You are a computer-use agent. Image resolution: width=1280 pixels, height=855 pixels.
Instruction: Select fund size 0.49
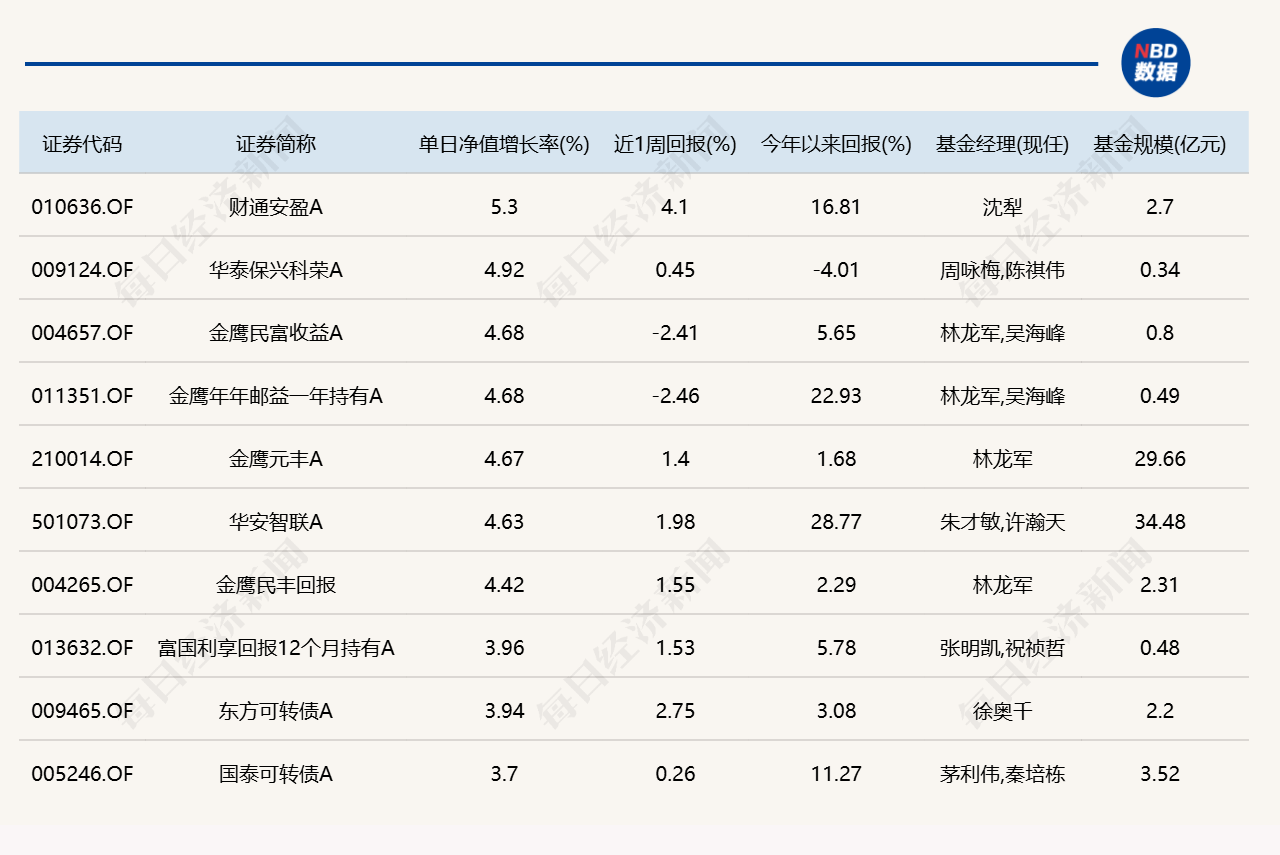(x=1160, y=396)
